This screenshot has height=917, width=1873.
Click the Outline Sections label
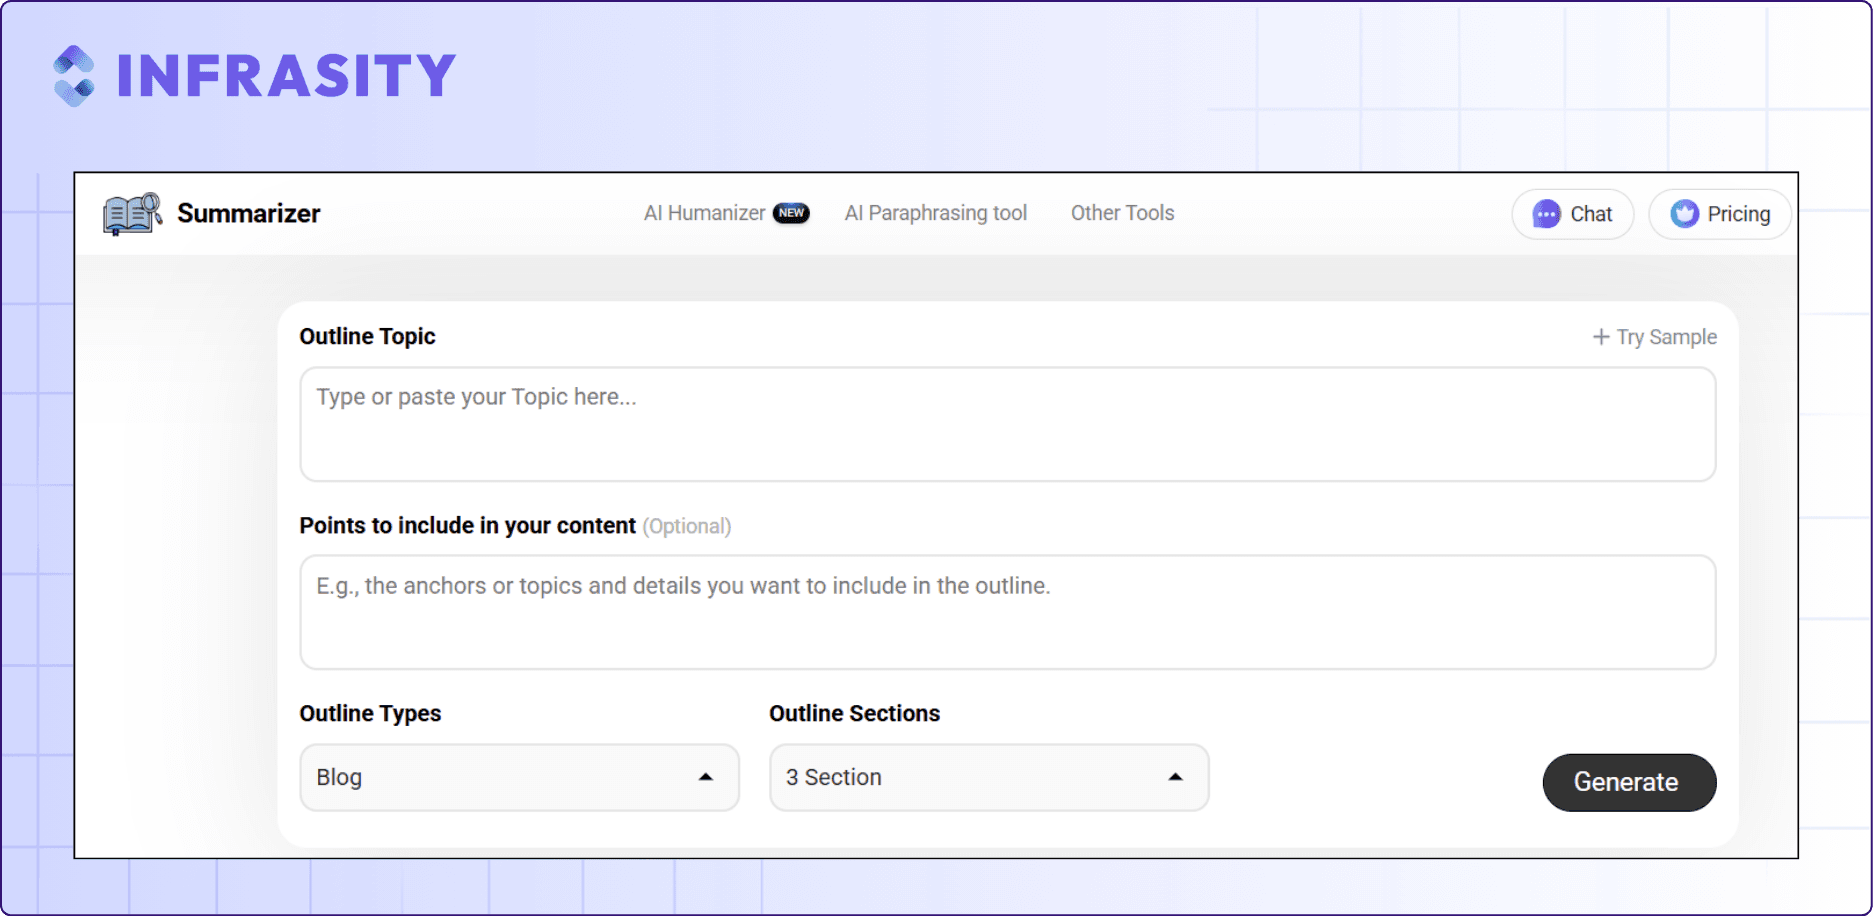(854, 713)
